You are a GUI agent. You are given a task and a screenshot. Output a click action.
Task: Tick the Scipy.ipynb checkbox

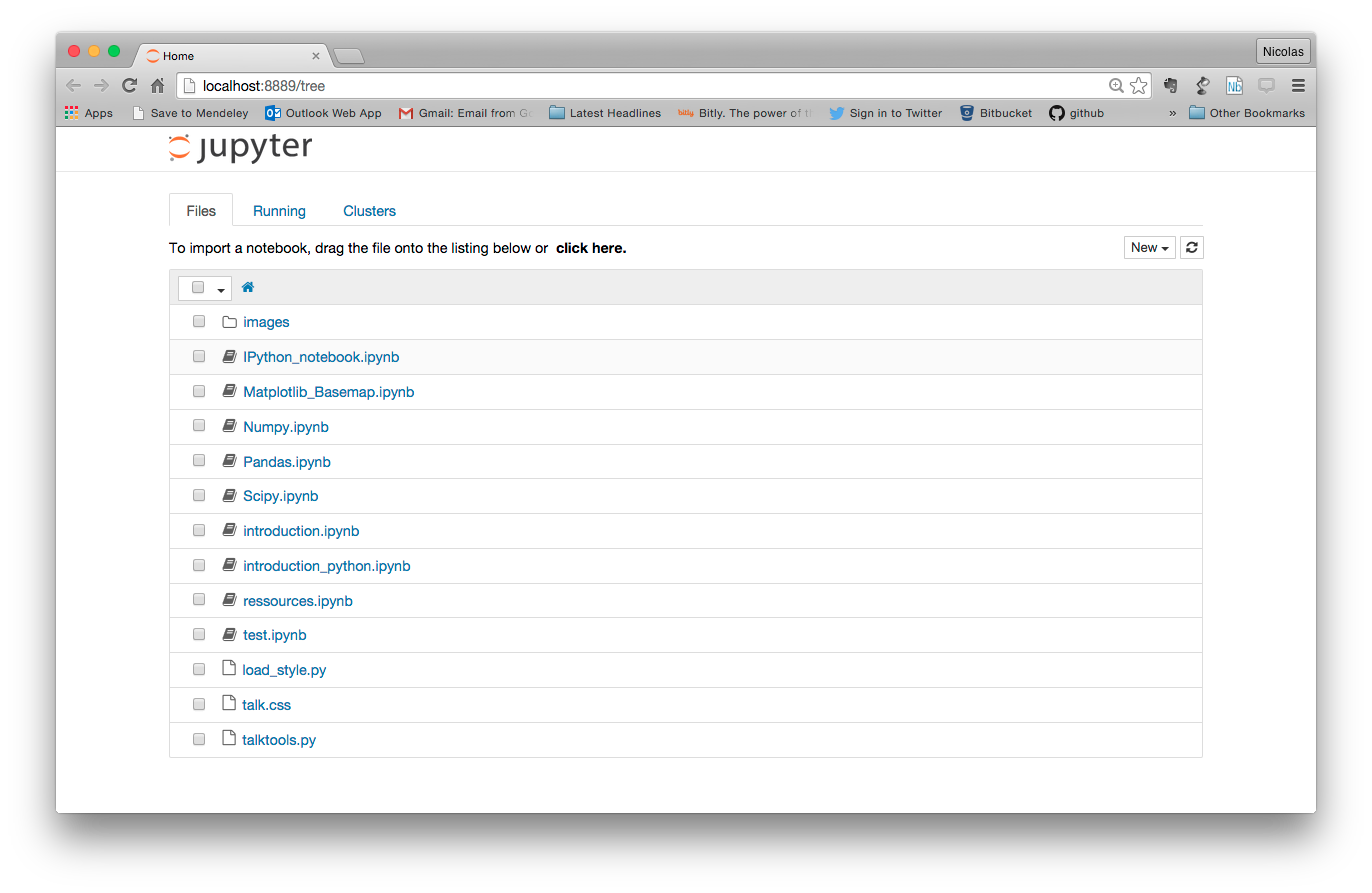click(199, 495)
